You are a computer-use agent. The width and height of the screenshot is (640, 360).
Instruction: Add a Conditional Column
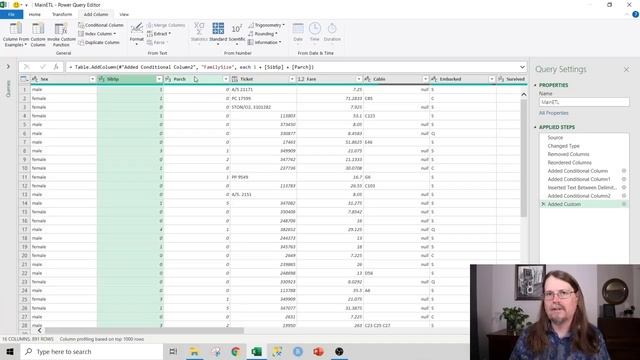point(100,25)
